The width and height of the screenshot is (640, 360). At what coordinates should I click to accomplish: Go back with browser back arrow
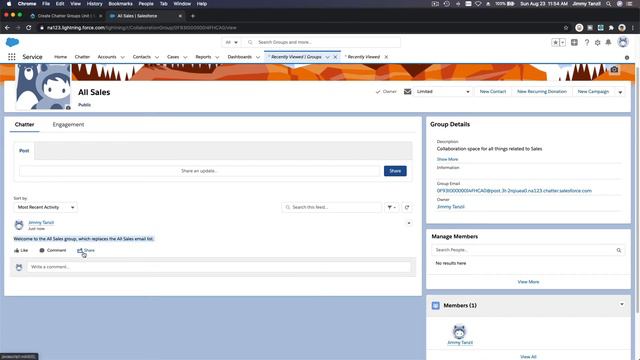7,28
